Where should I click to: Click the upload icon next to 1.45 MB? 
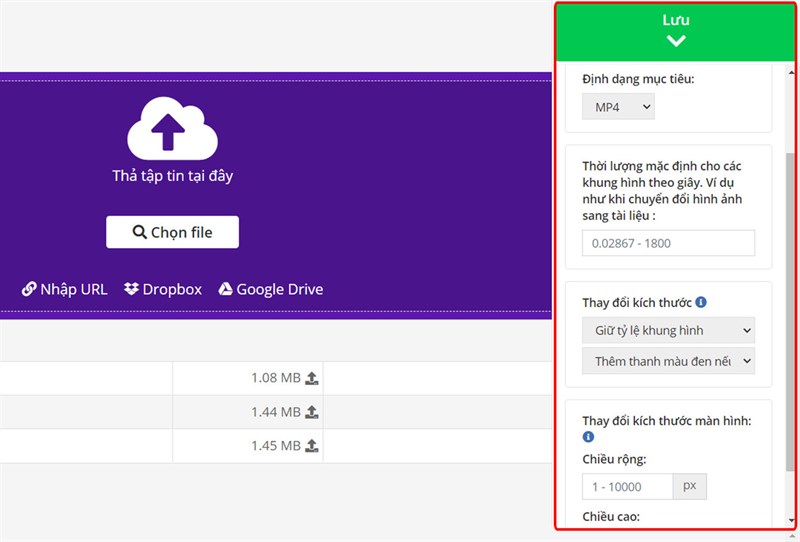pyautogui.click(x=312, y=446)
